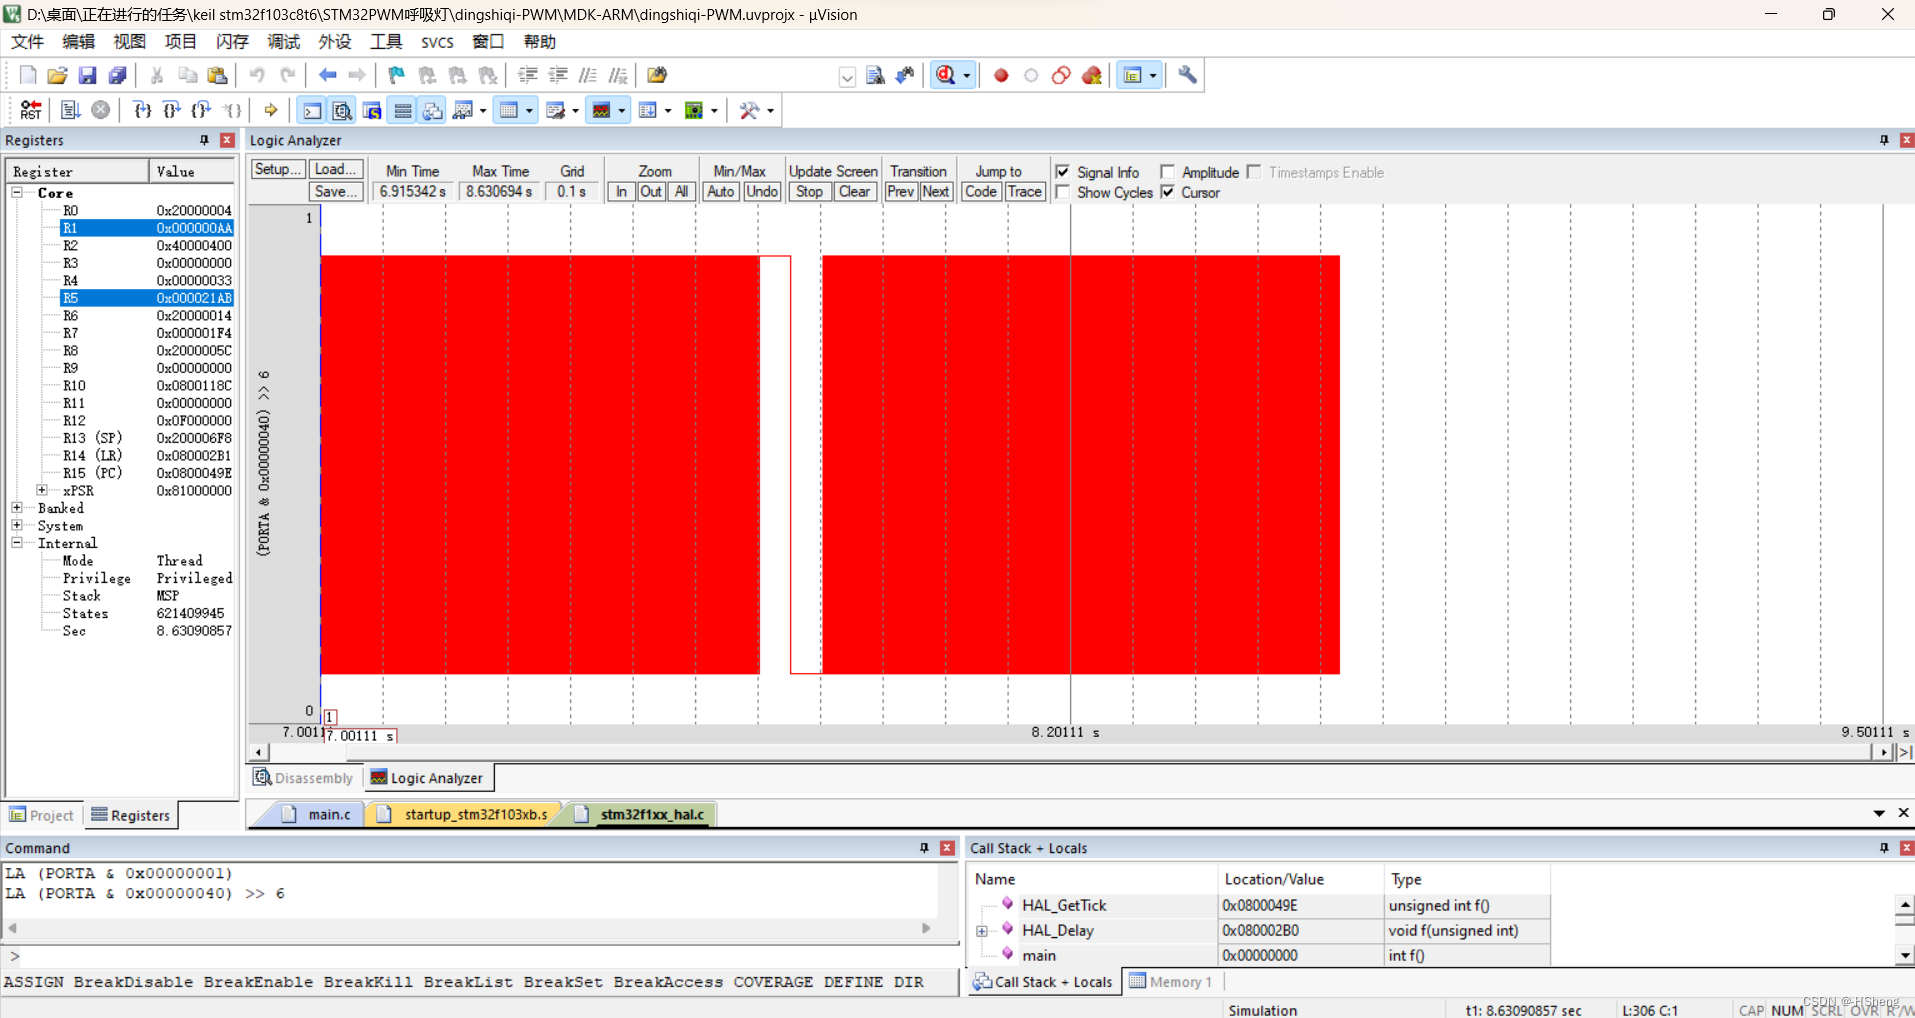Click the Zoom In button
This screenshot has width=1915, height=1018.
621,191
